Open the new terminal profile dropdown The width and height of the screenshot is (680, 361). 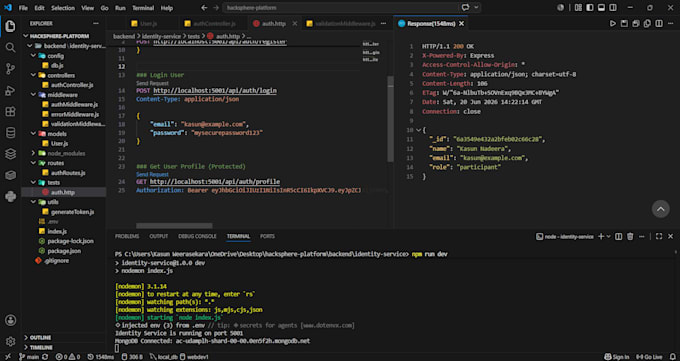pos(608,236)
